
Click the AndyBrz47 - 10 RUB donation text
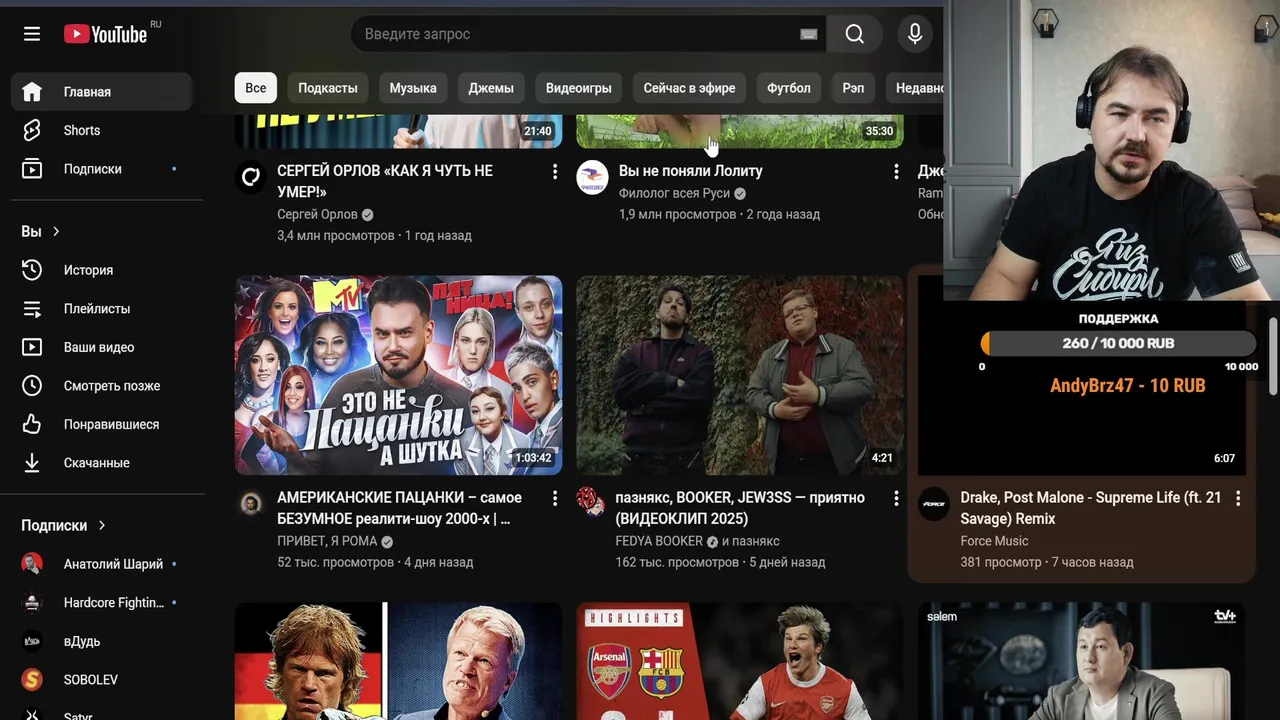click(1127, 386)
